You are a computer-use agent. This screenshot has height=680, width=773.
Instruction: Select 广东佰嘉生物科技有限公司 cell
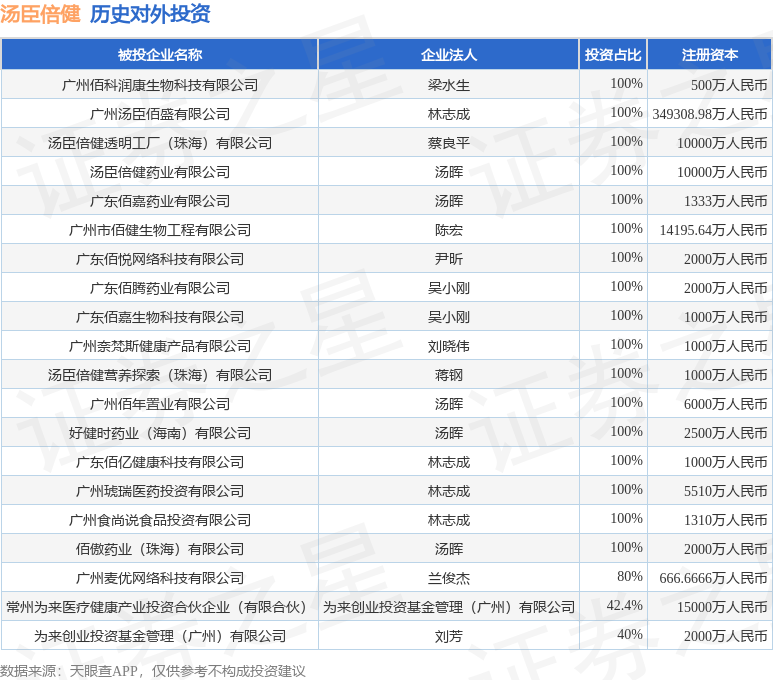pyautogui.click(x=160, y=318)
